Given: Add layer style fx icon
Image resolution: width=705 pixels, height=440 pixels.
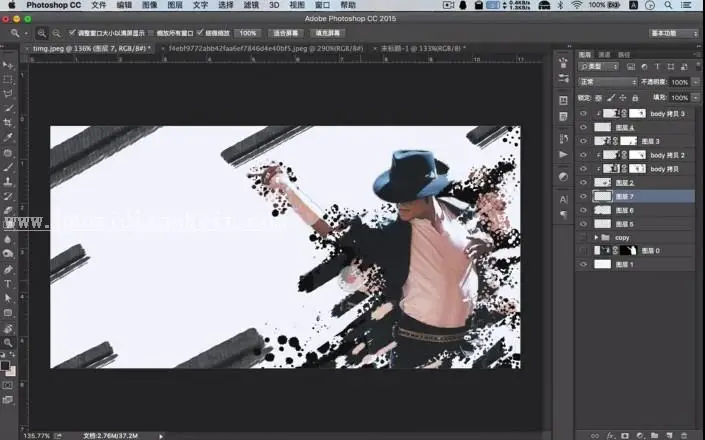Looking at the screenshot, I should pos(610,436).
